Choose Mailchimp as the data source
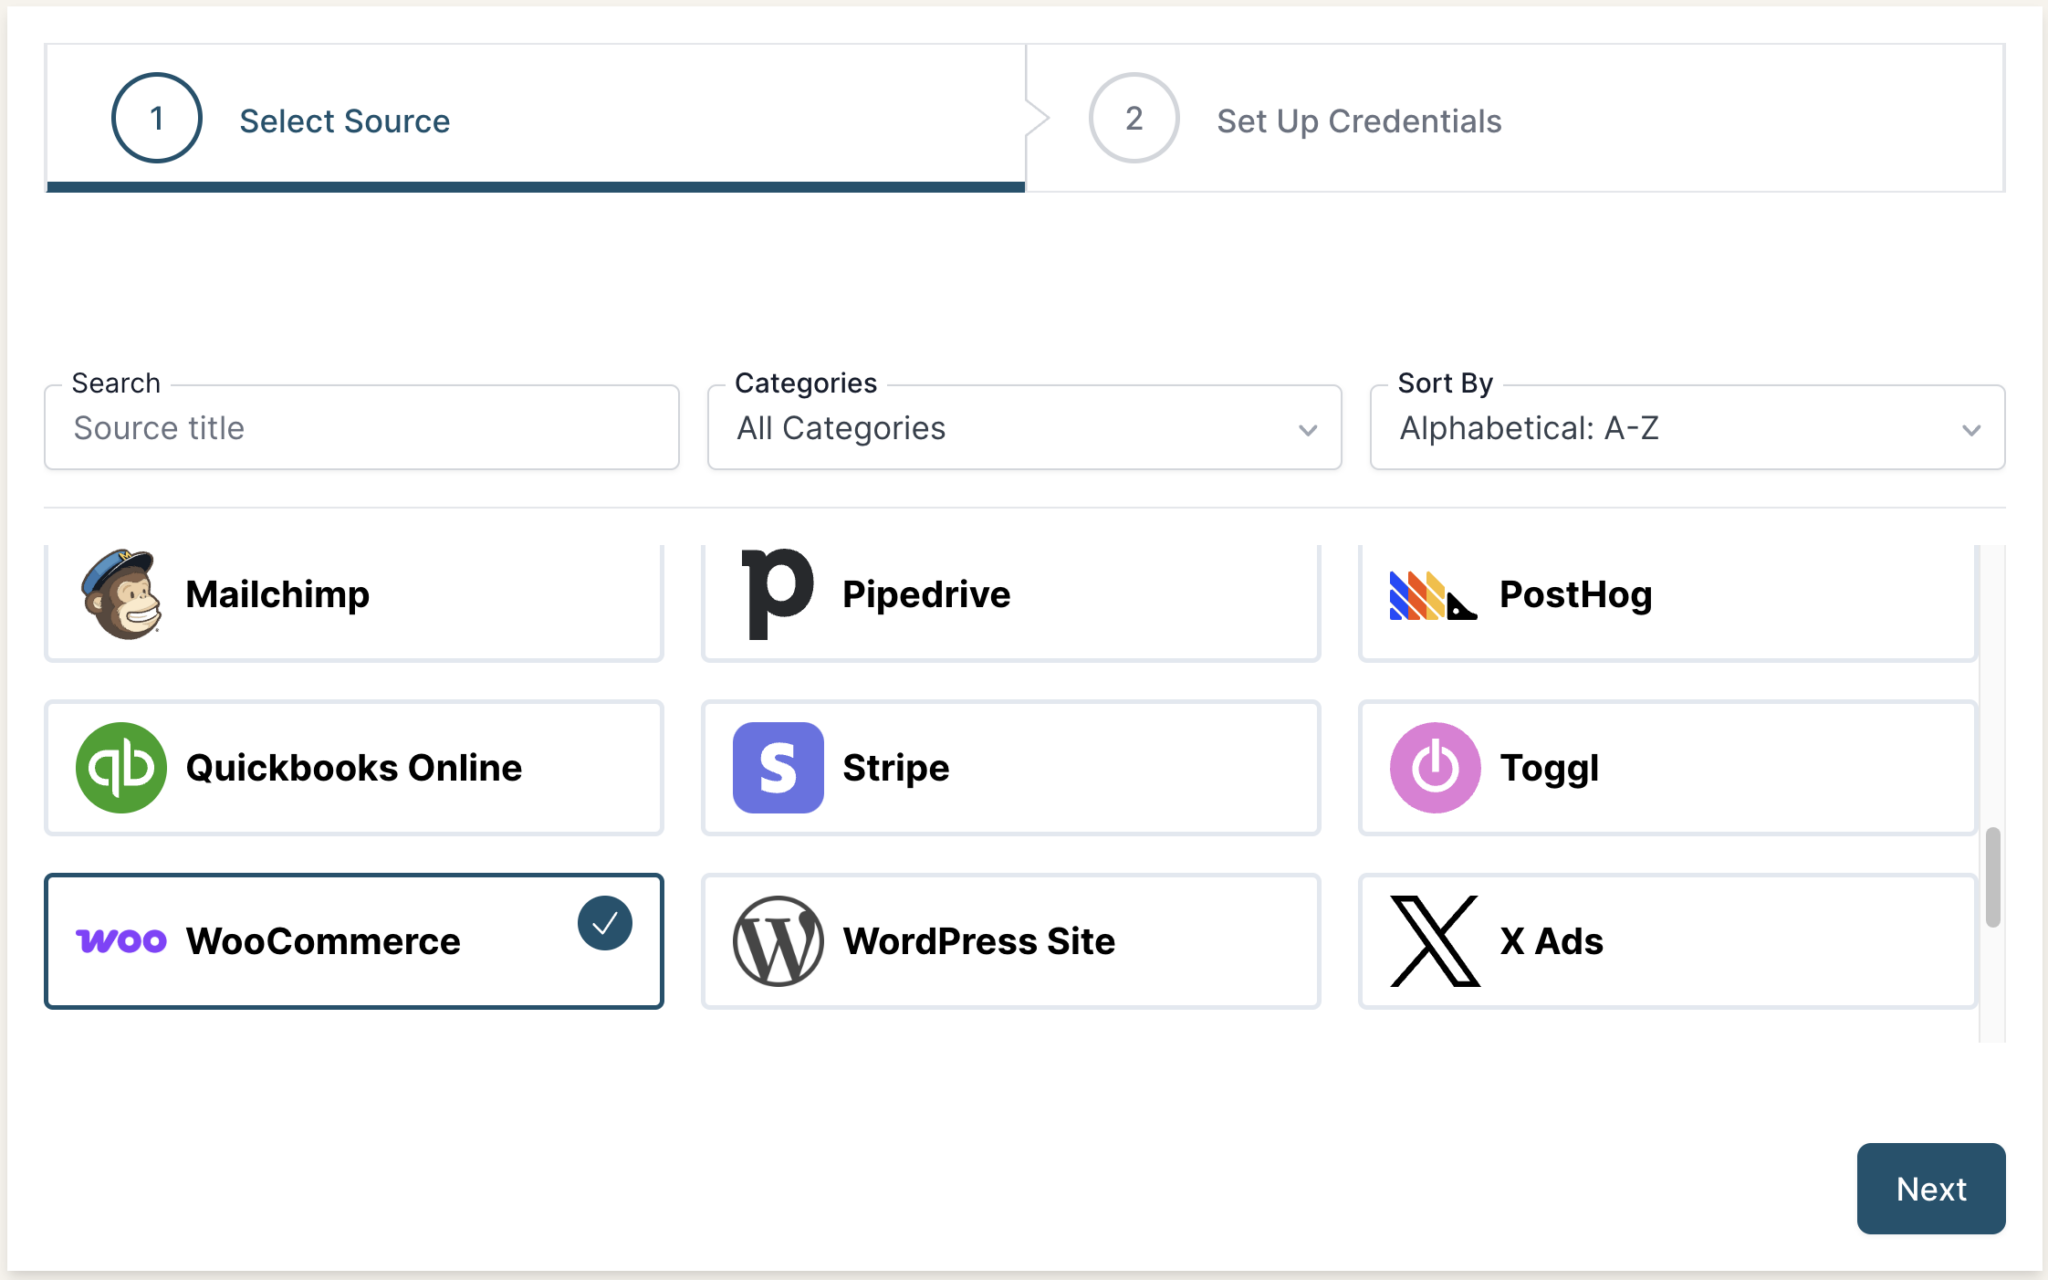Viewport: 2048px width, 1280px height. [353, 595]
